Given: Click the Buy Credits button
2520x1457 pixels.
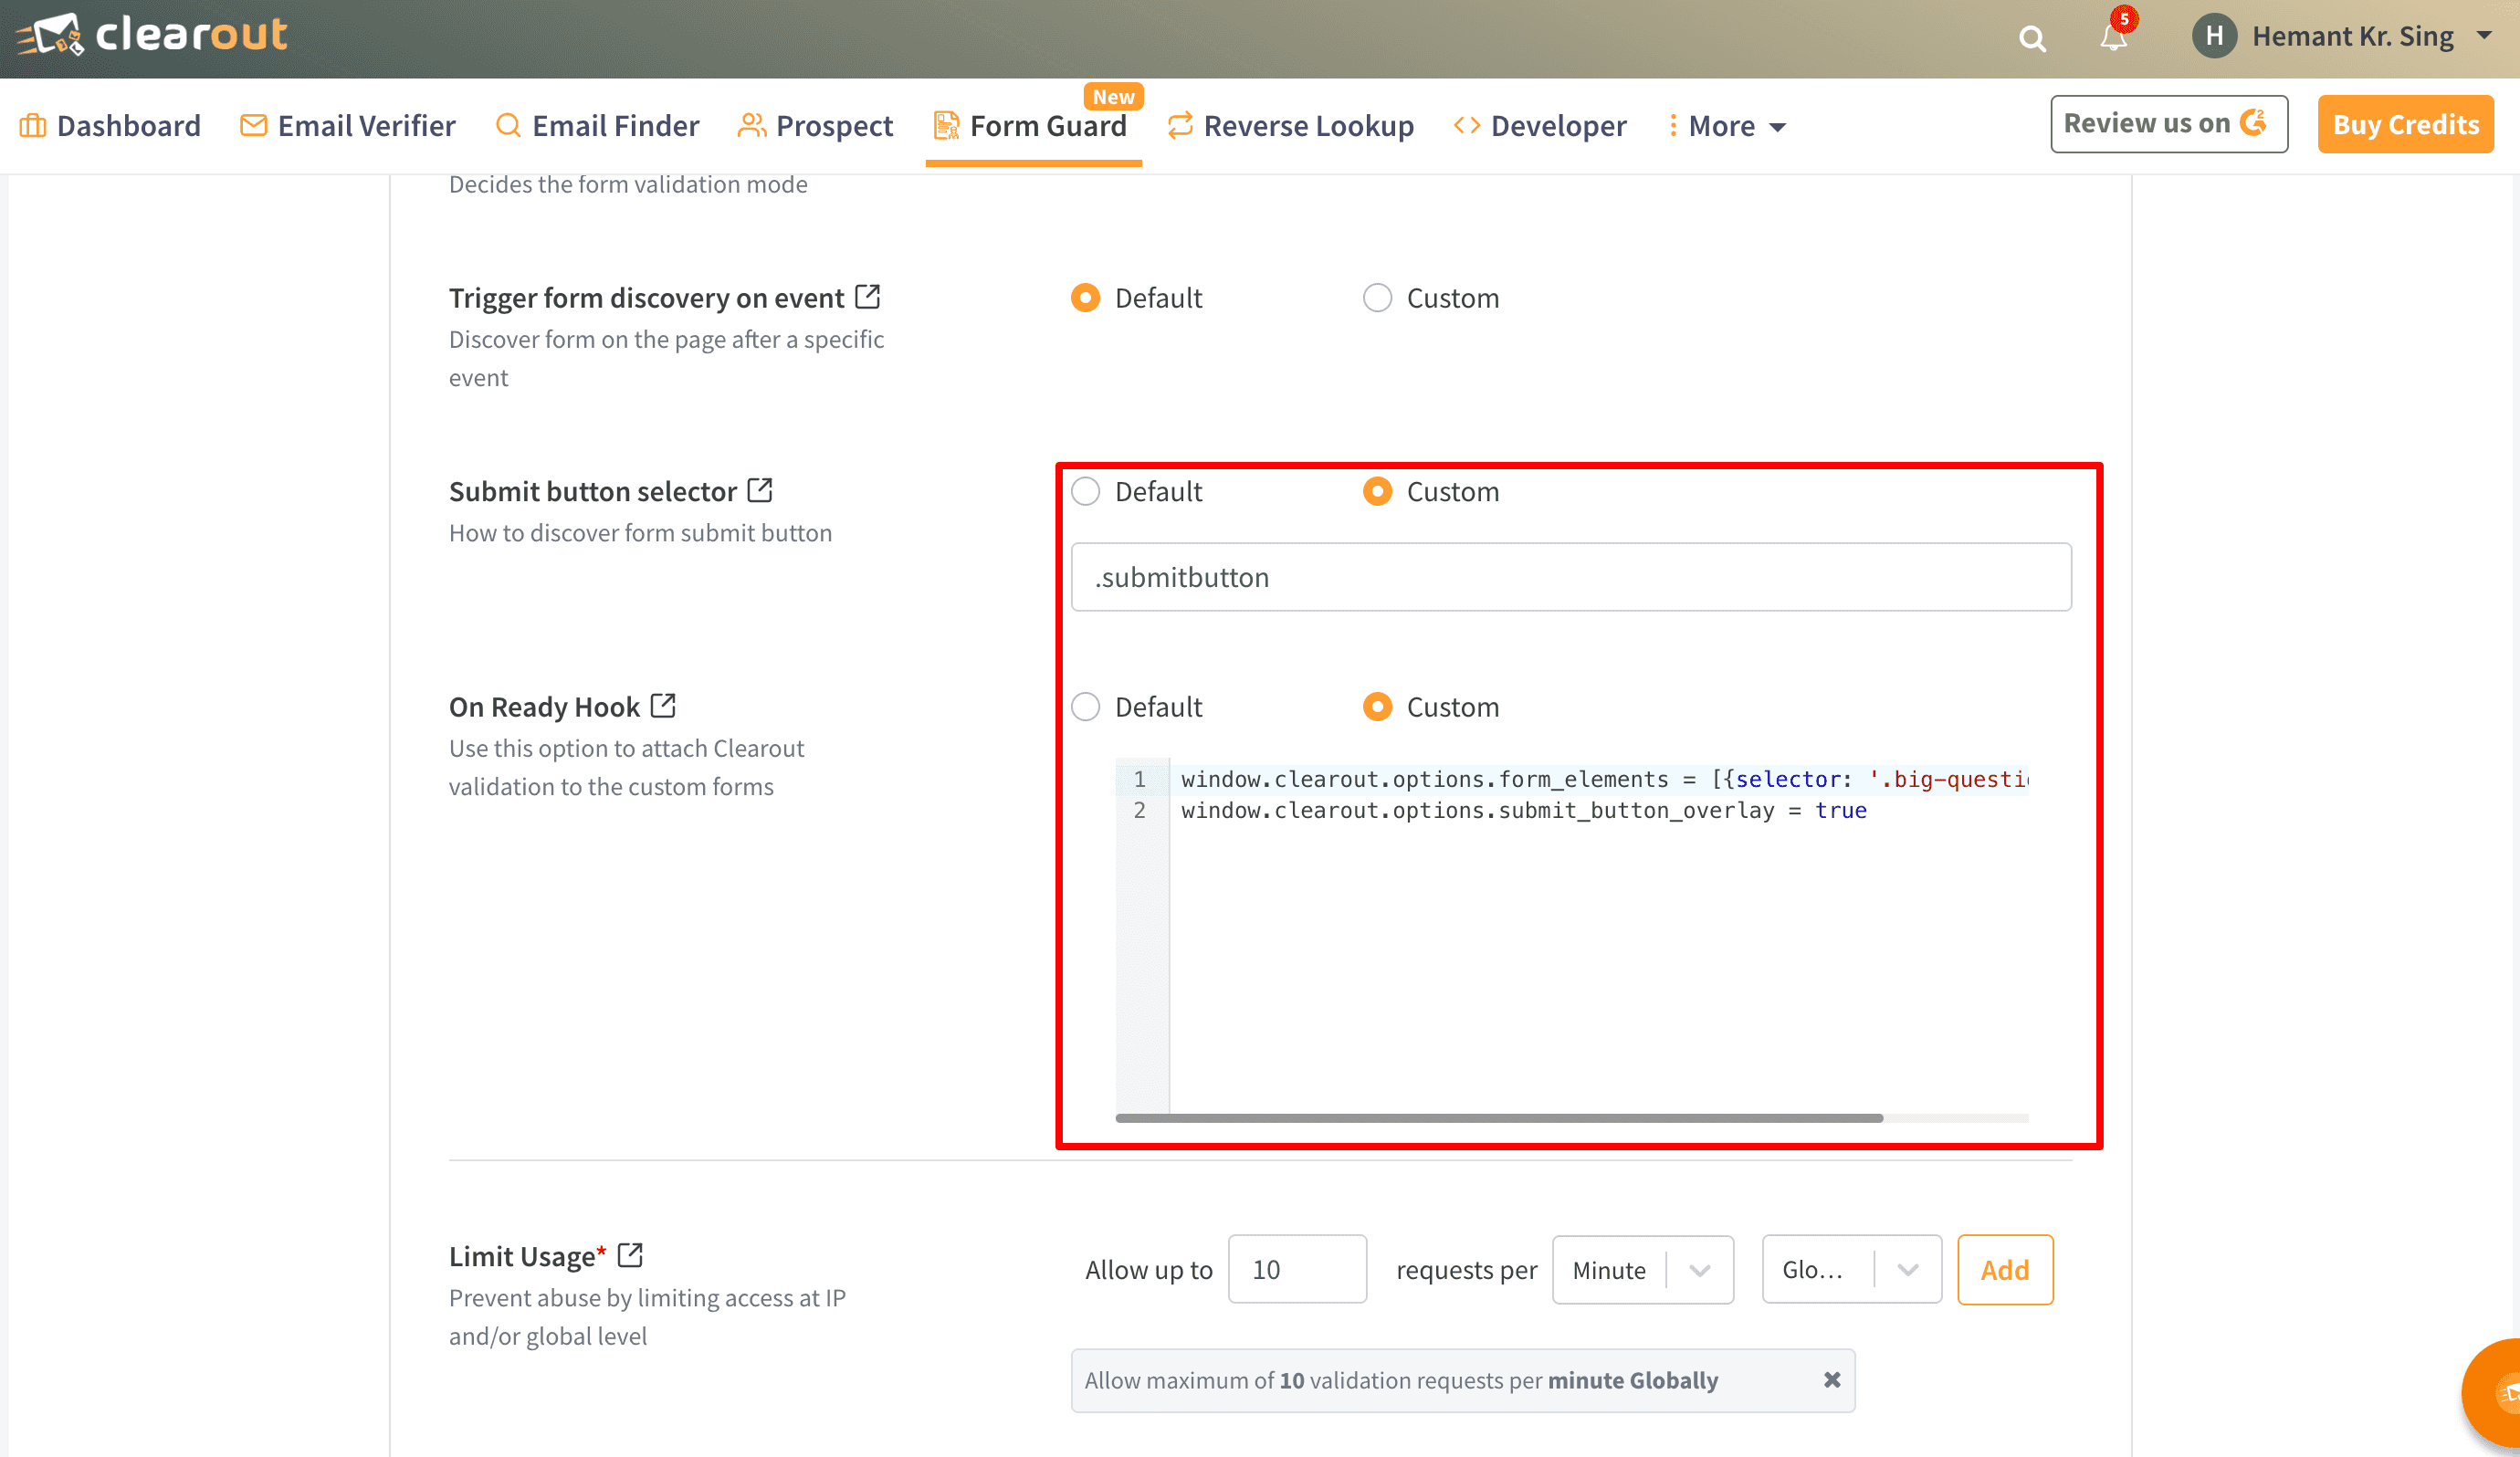Looking at the screenshot, I should click(2406, 123).
